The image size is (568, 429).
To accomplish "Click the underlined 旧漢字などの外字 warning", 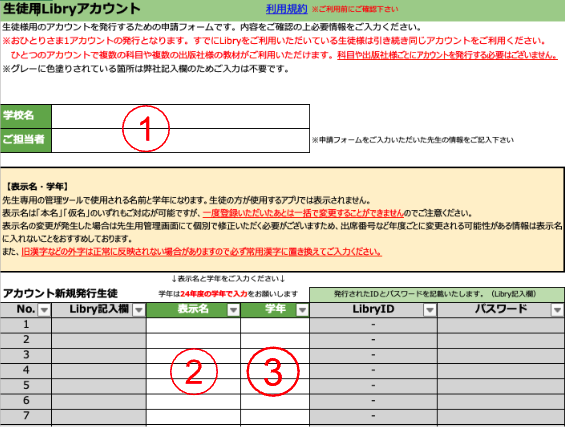I will pos(201,252).
